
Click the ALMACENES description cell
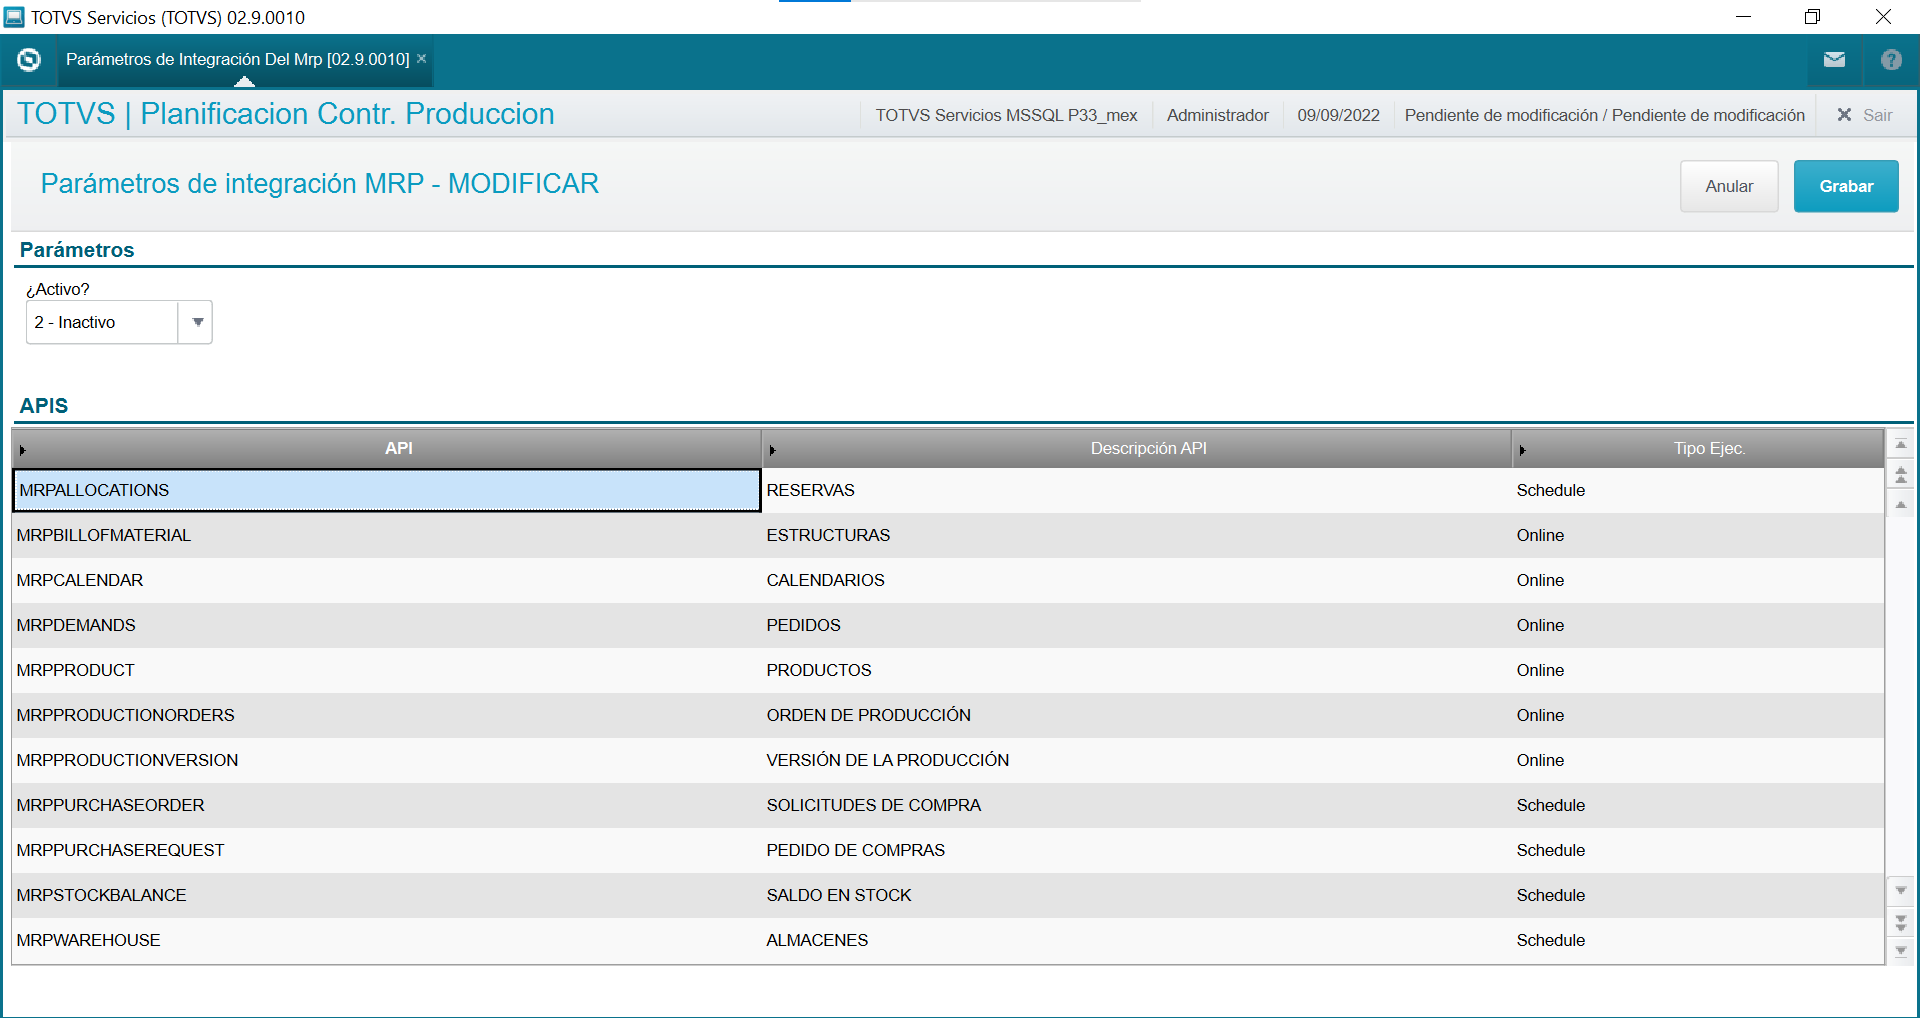click(1137, 940)
